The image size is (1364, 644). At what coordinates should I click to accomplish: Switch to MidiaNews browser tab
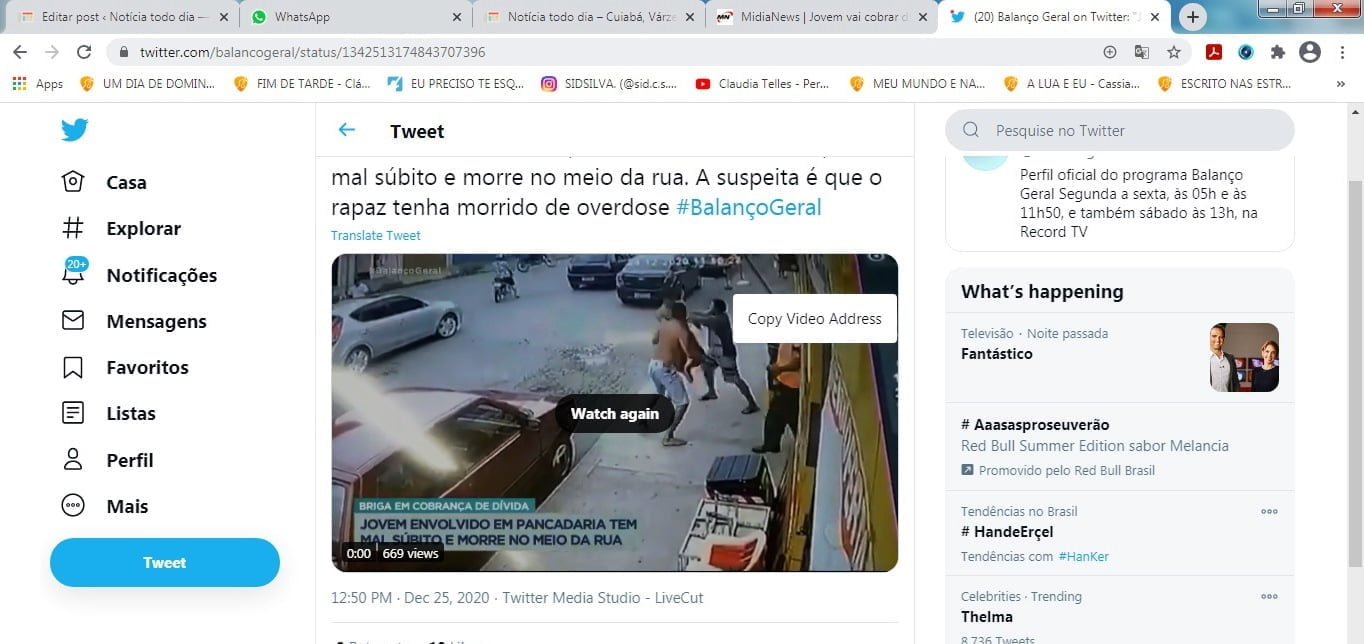coord(822,17)
